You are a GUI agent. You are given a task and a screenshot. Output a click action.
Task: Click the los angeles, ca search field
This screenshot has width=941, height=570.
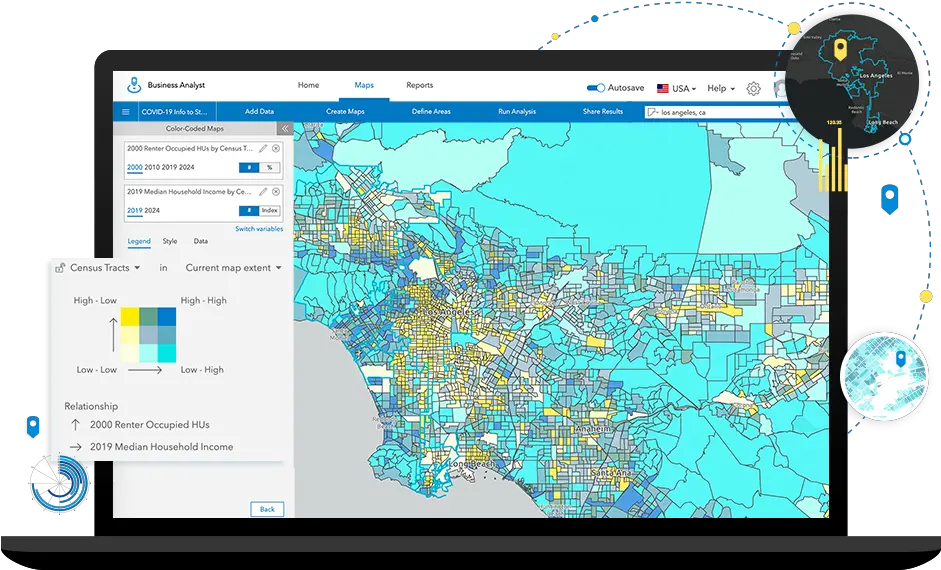coord(720,112)
